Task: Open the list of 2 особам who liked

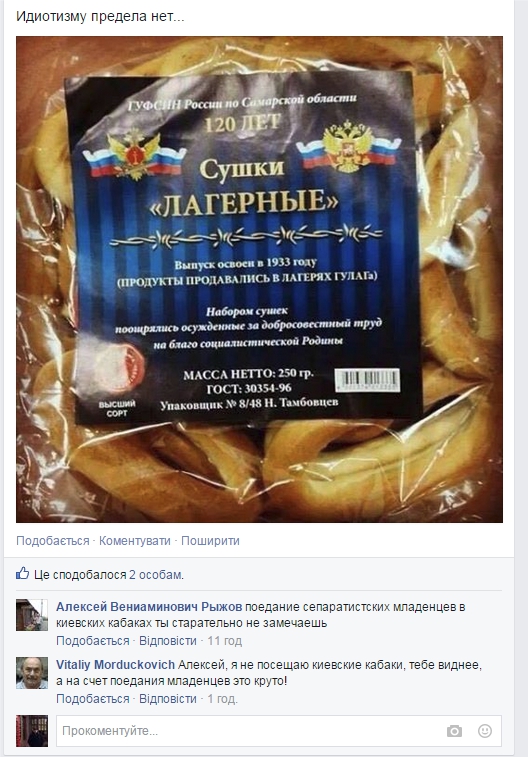Action: click(x=156, y=575)
